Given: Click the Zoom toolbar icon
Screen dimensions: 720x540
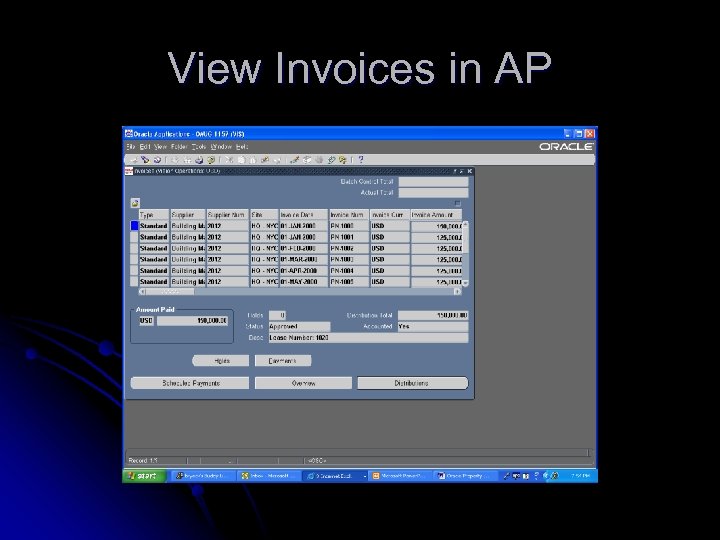Looking at the screenshot, I should (x=306, y=160).
